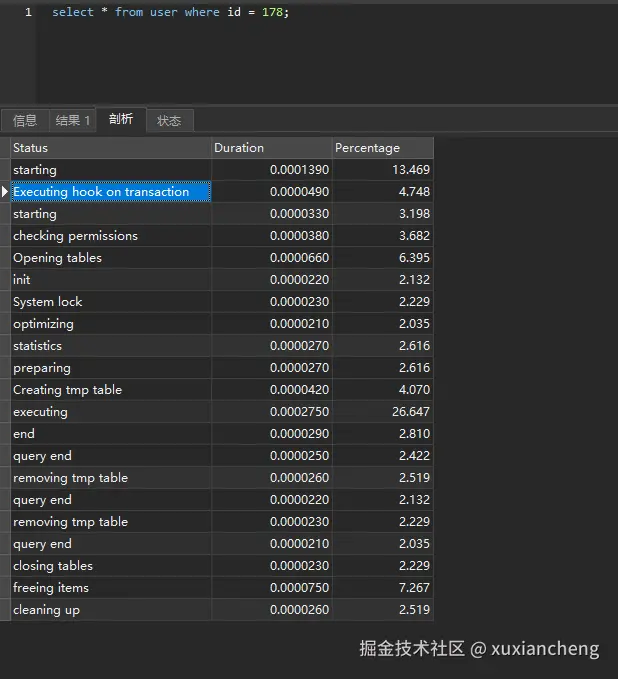
Task: Click duration value 0.0001390
Action: tap(299, 170)
